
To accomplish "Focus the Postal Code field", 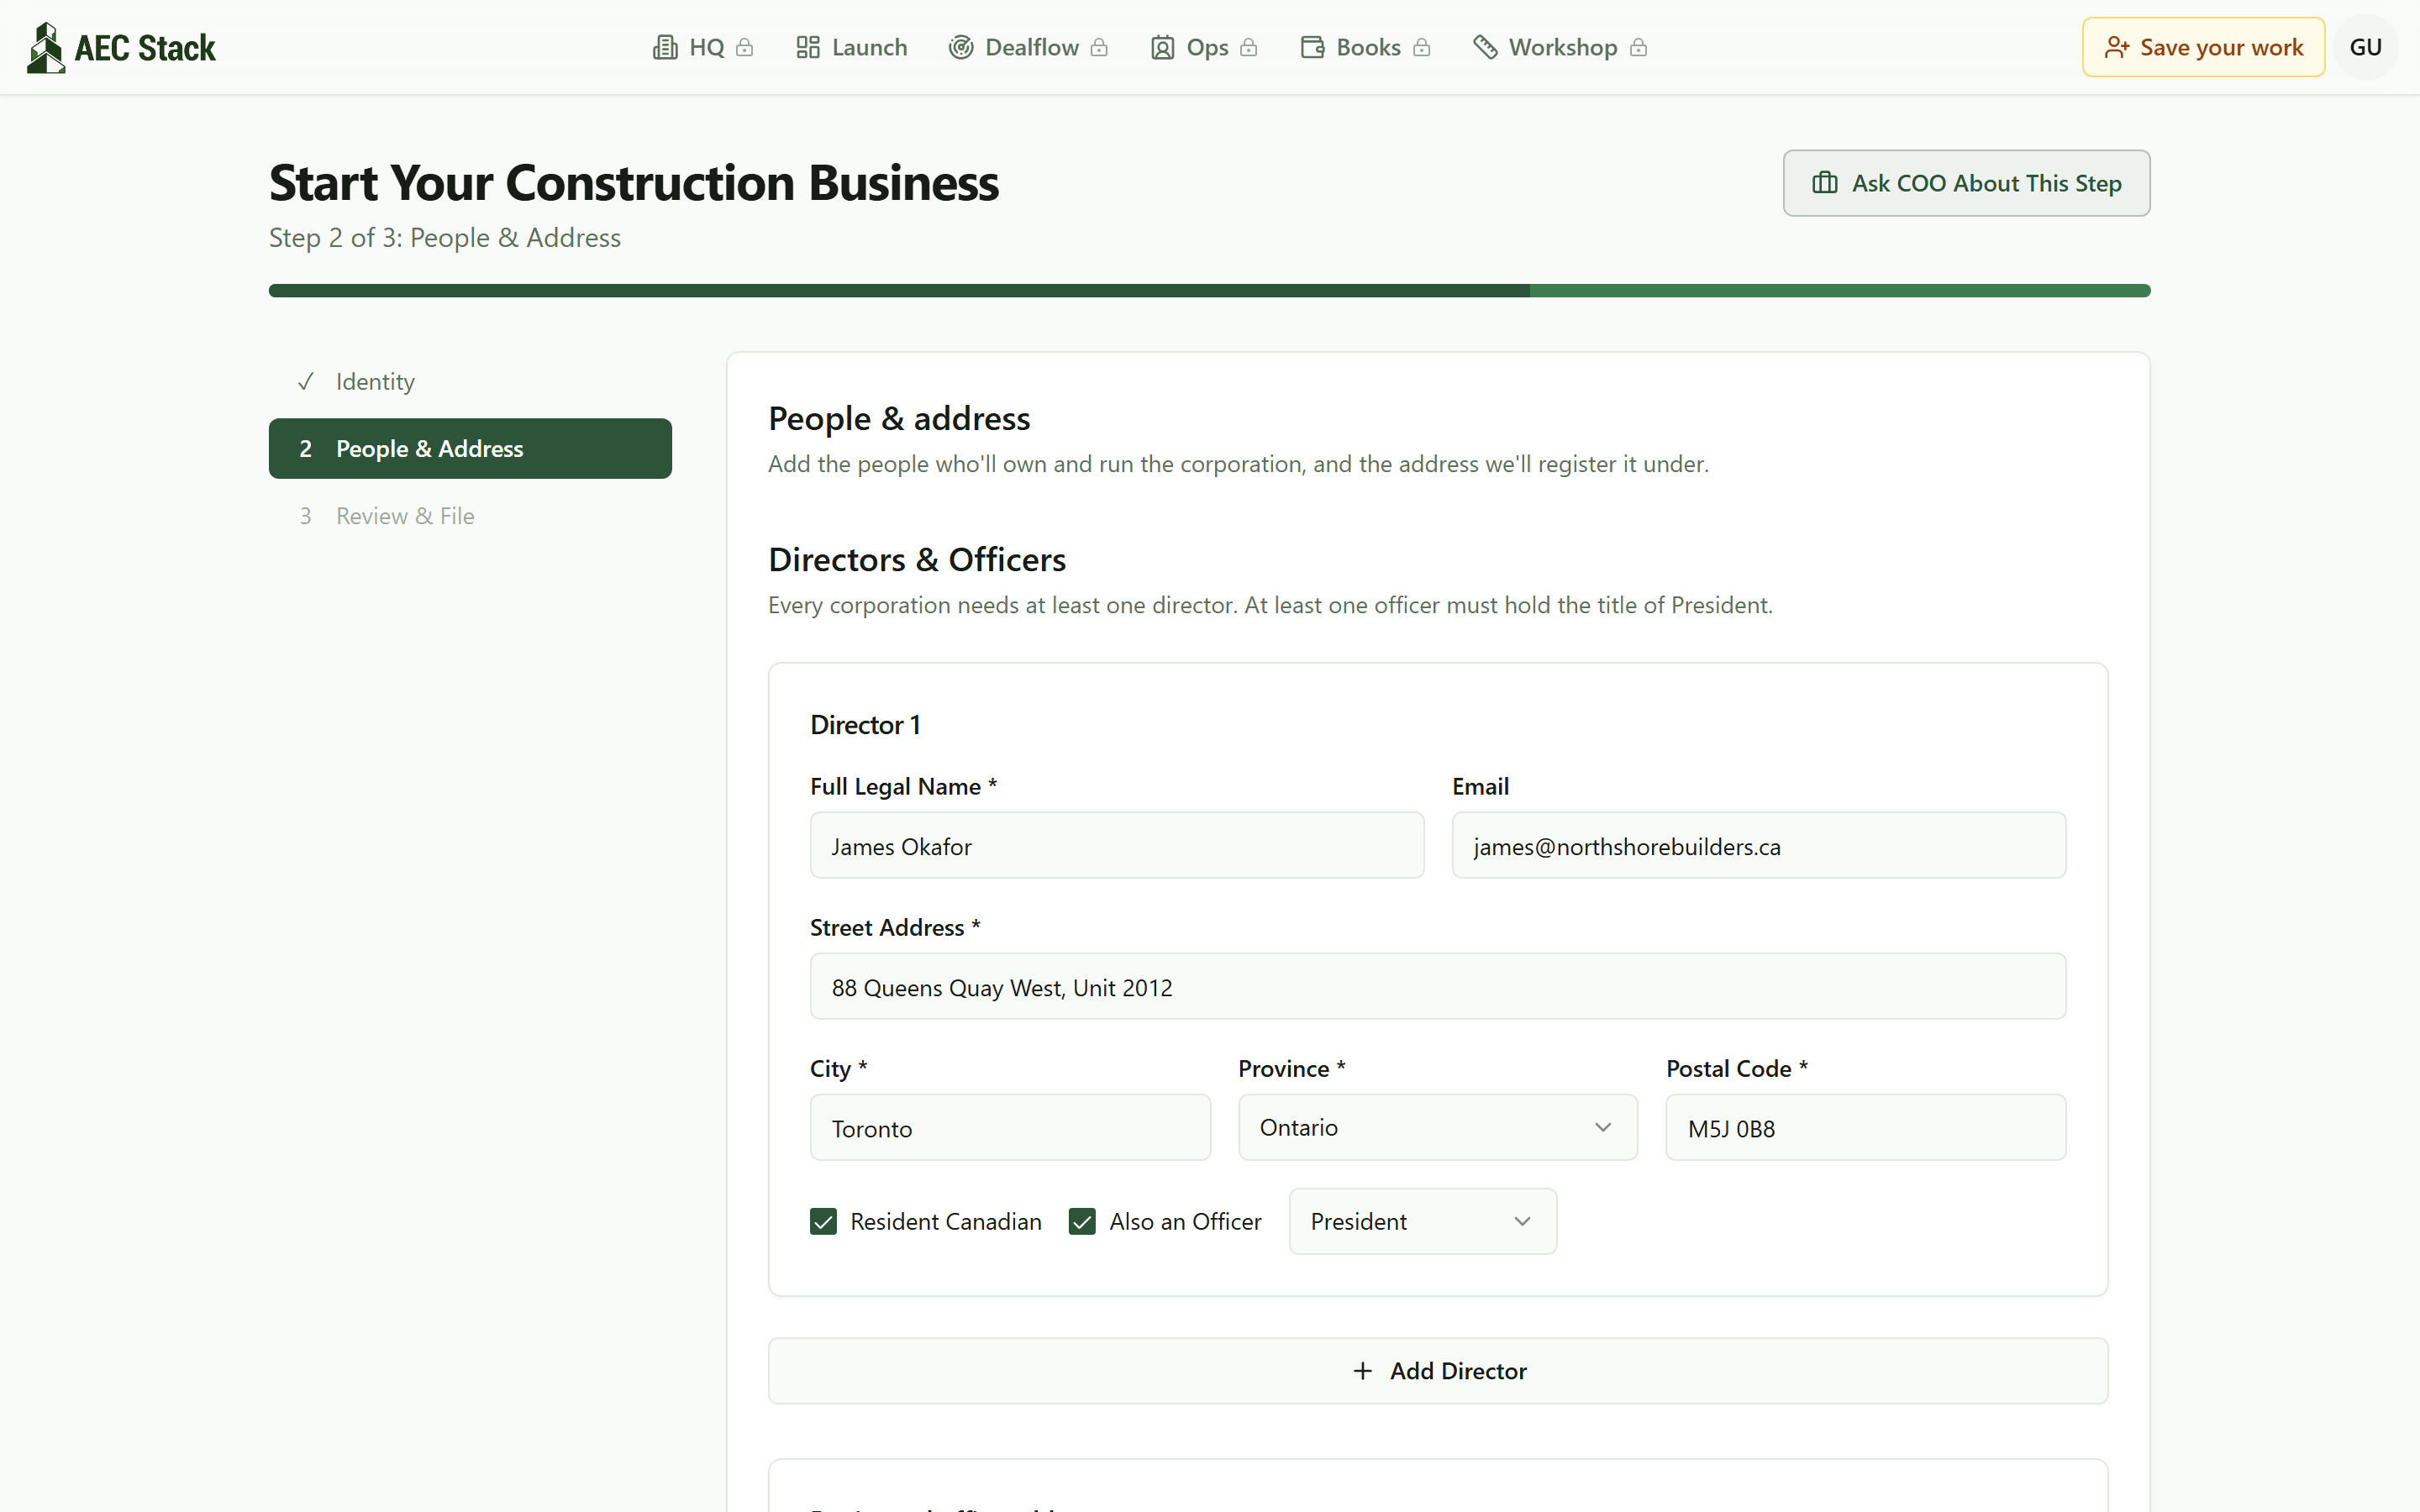I will [x=1866, y=1127].
